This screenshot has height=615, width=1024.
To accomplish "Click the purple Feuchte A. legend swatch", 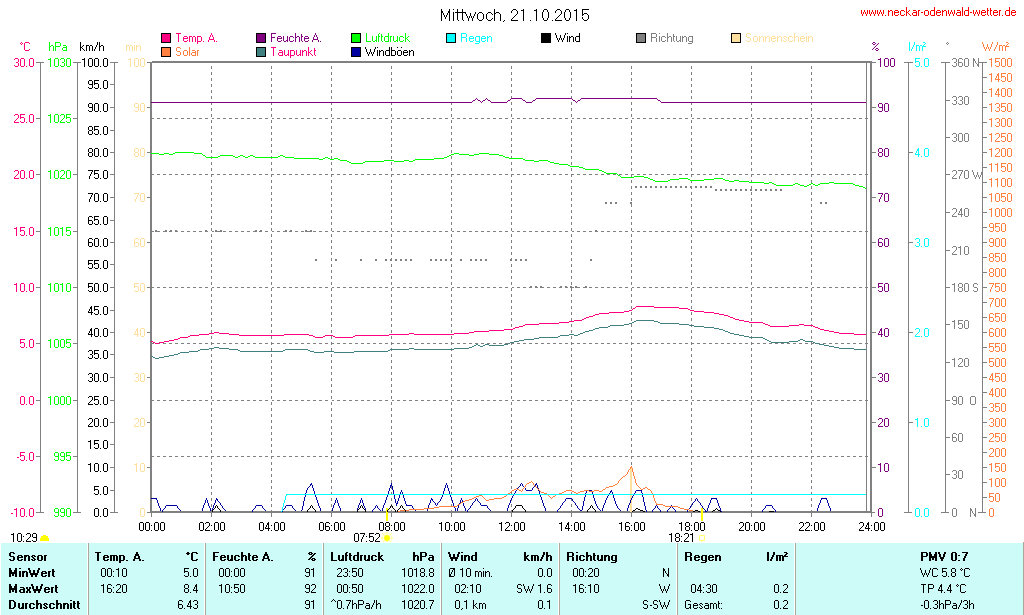I will pos(261,39).
